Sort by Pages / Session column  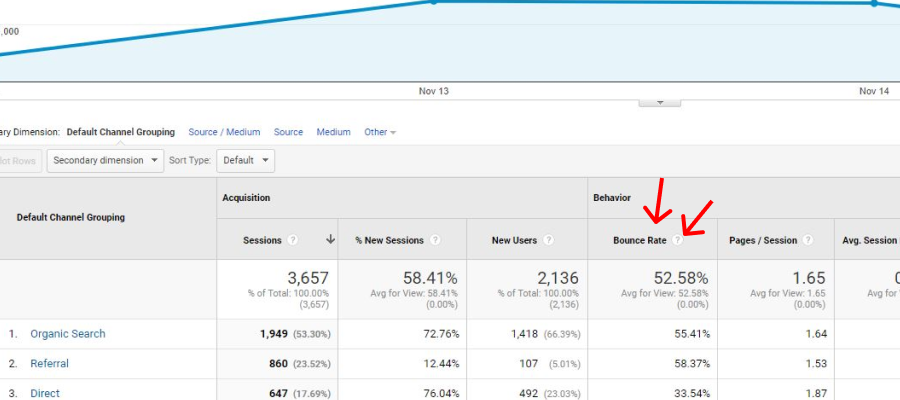(763, 240)
